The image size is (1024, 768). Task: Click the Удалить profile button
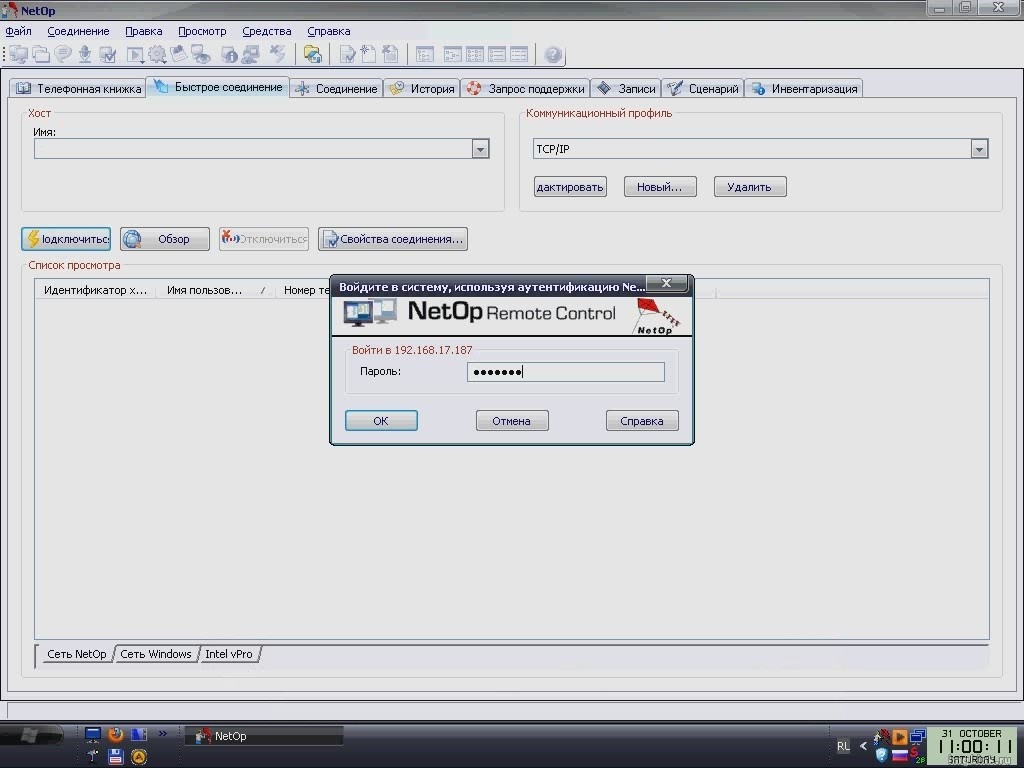(750, 187)
